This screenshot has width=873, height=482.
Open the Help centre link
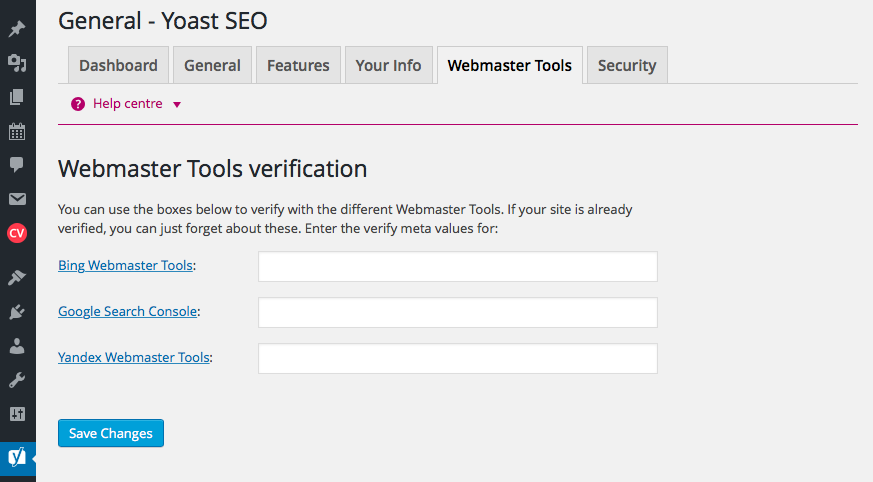[x=127, y=104]
